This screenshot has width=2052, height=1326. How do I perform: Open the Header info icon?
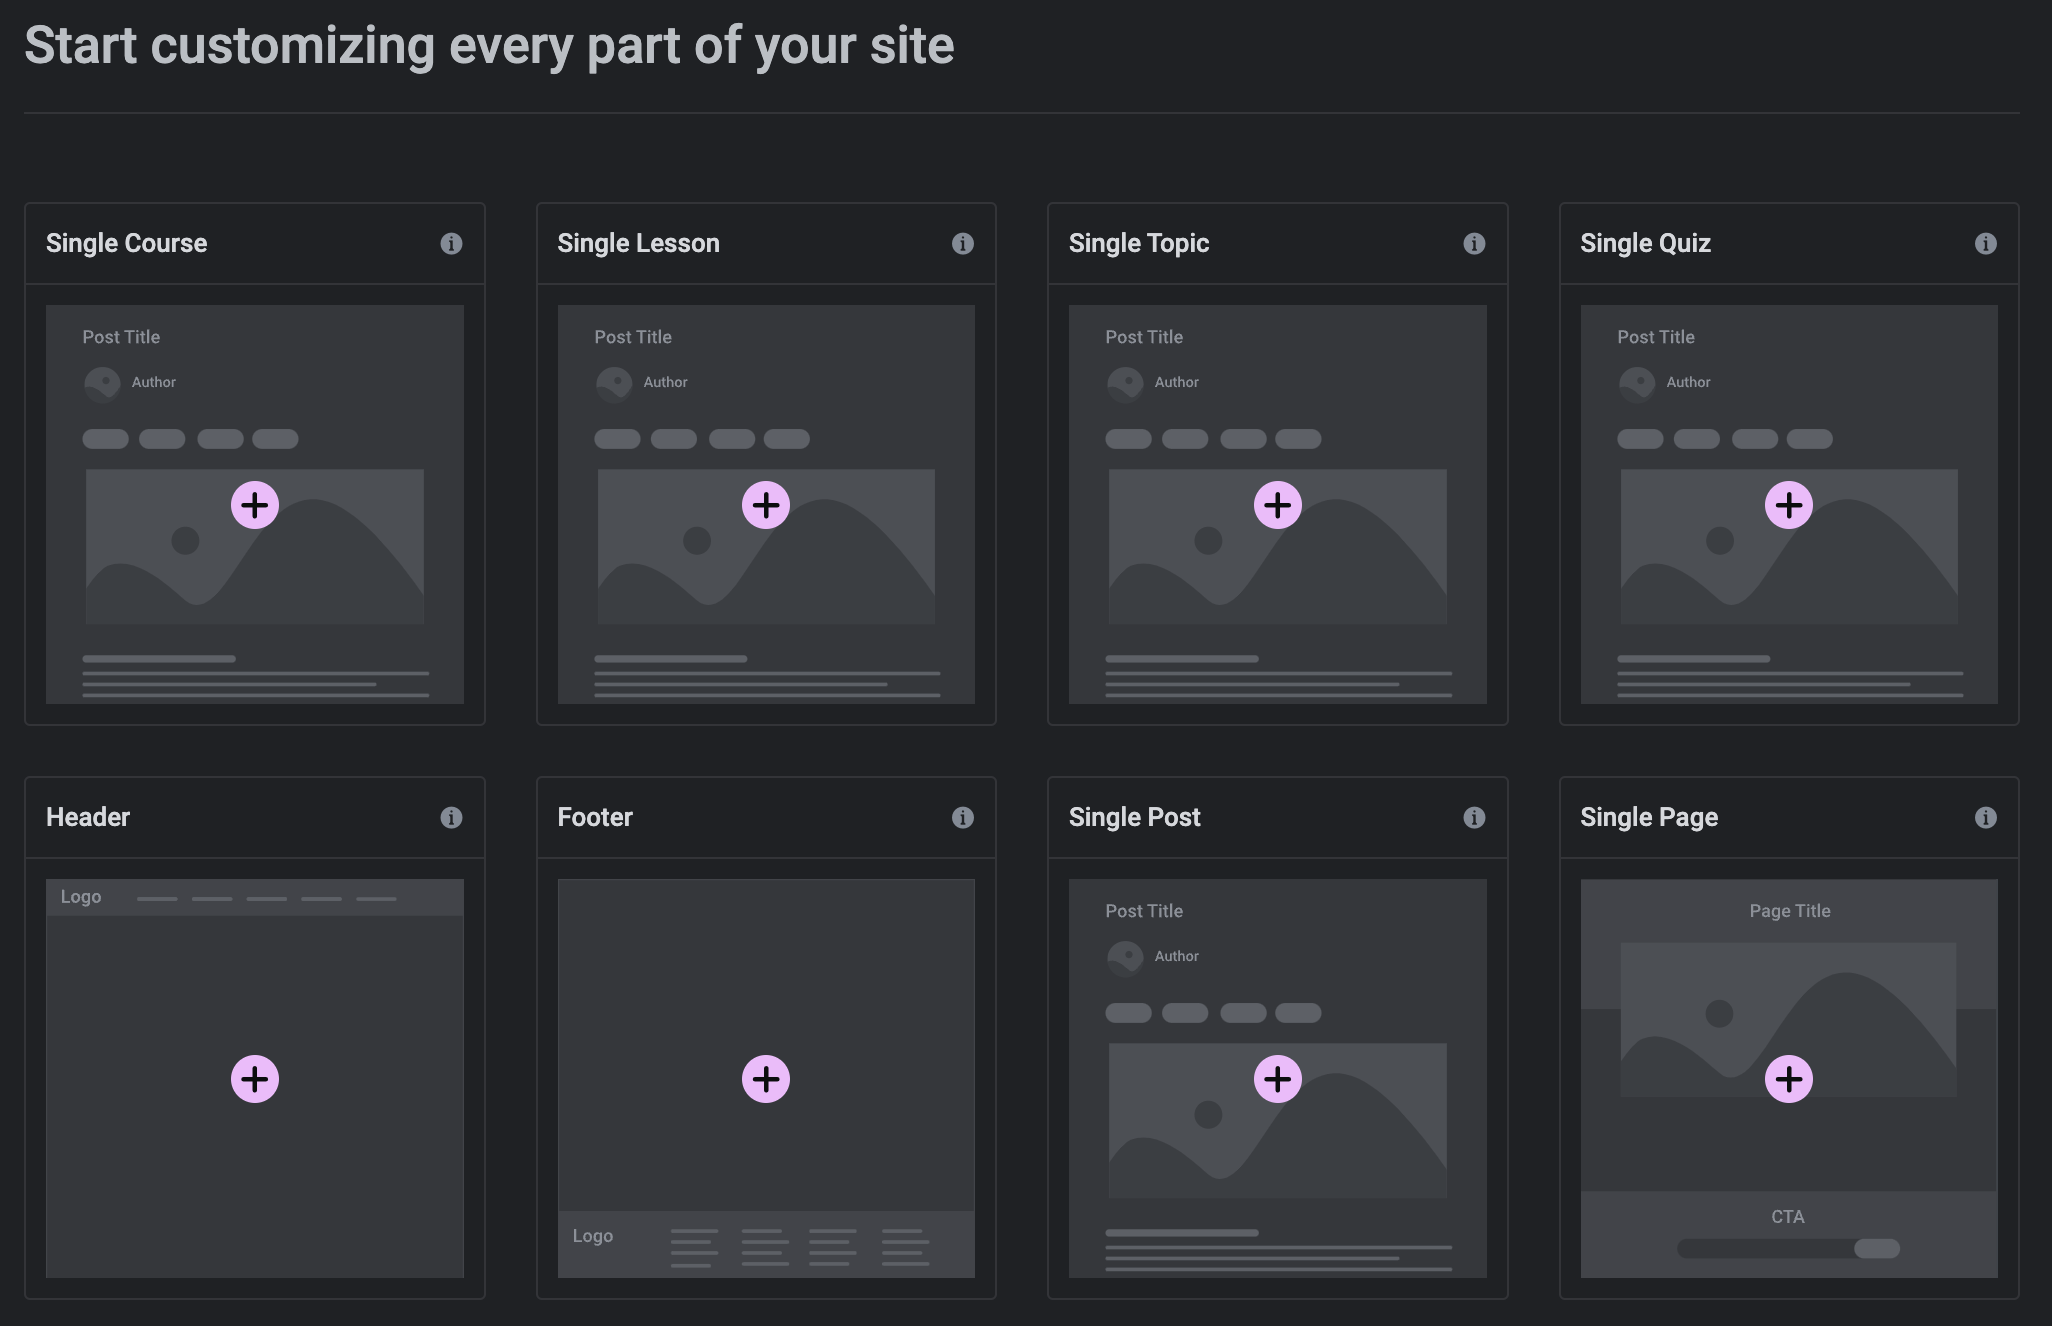tap(451, 818)
